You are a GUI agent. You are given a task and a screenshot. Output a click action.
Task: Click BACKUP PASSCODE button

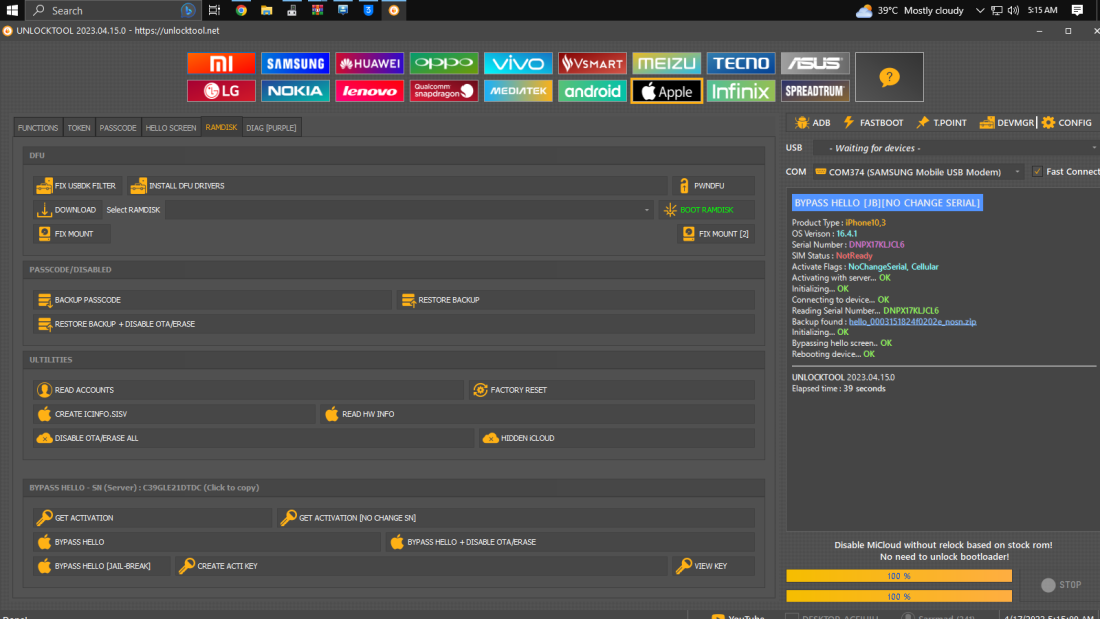212,300
